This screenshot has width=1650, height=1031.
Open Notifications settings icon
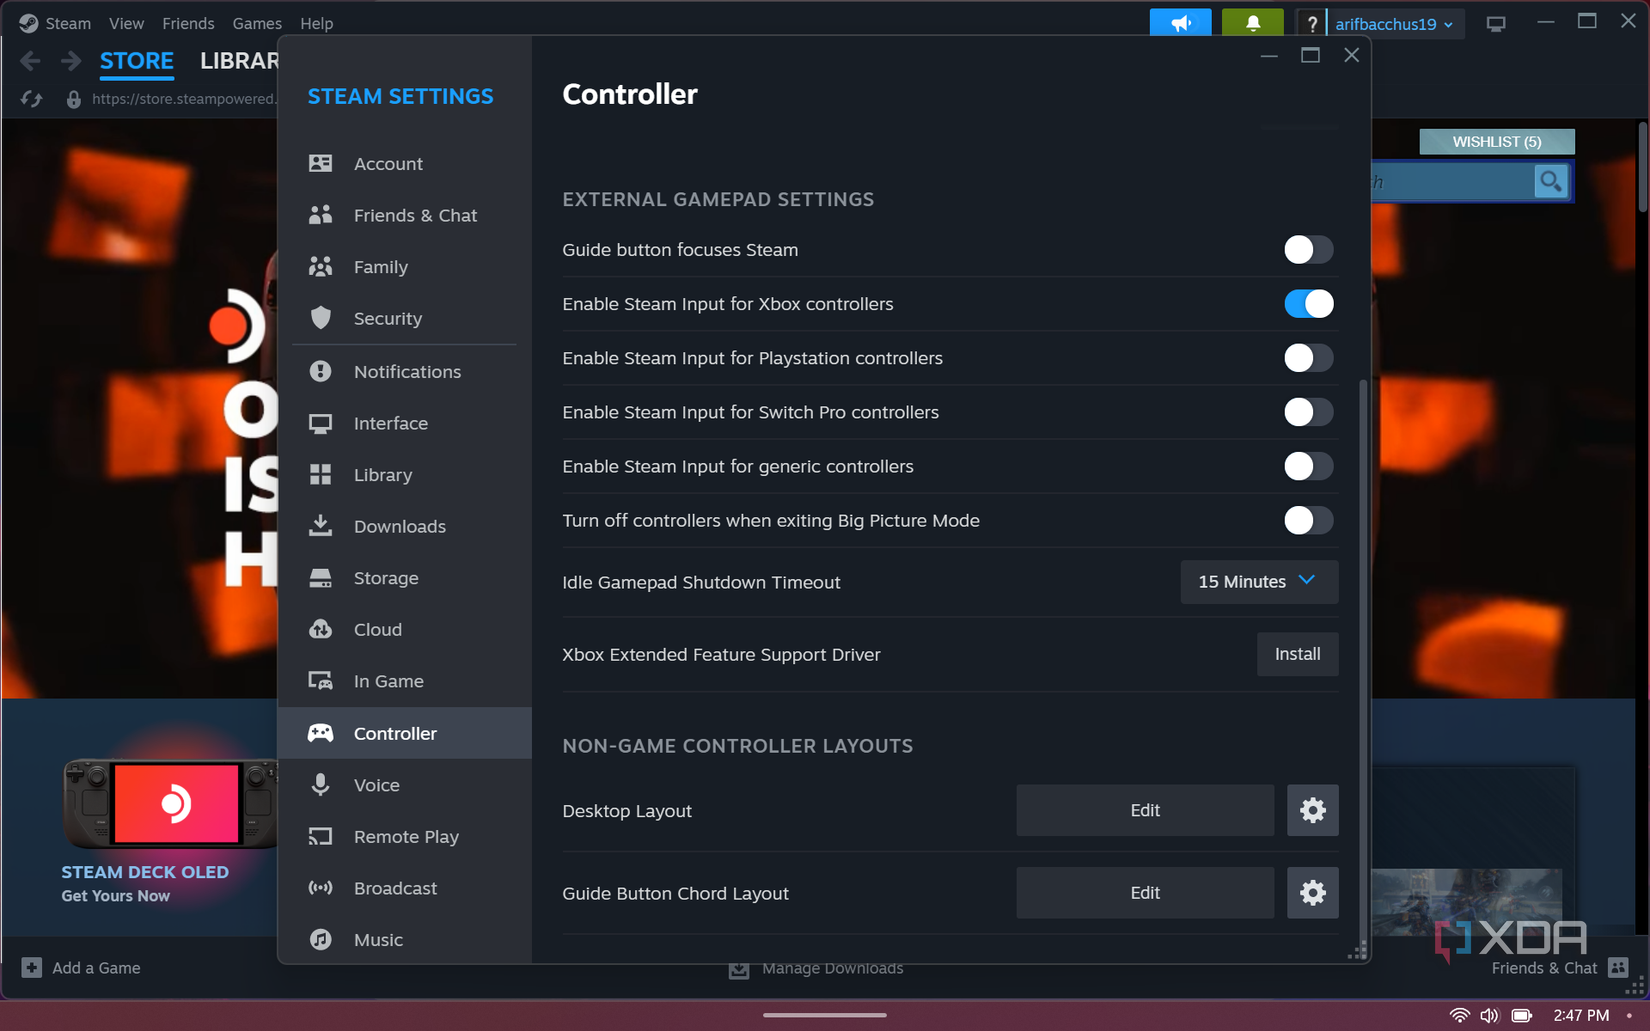[320, 371]
